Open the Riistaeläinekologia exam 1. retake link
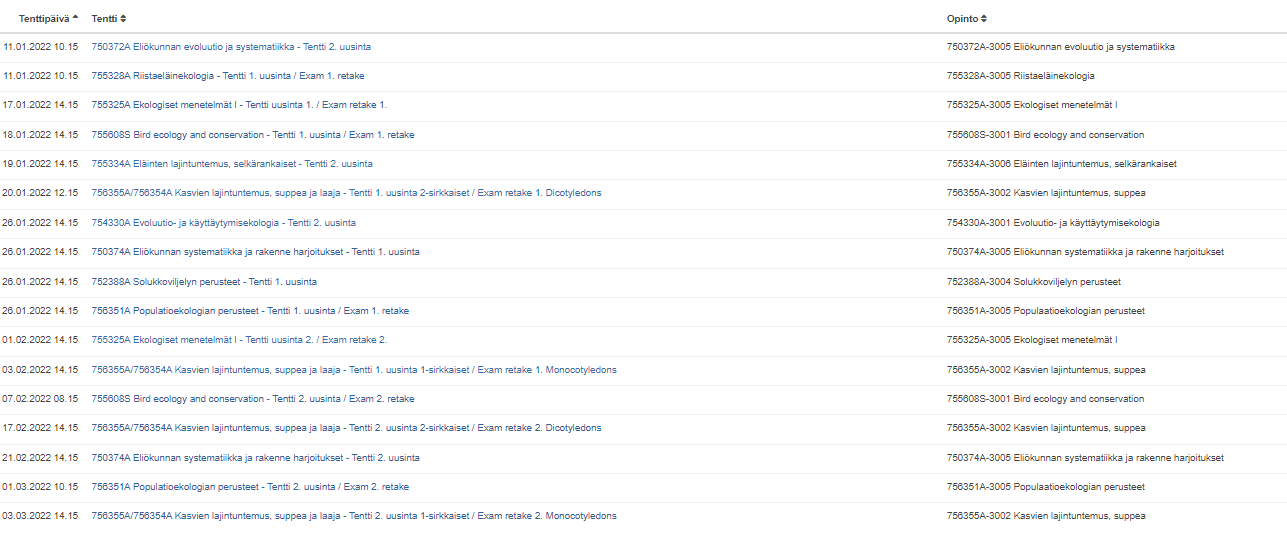The width and height of the screenshot is (1287, 547). tap(227, 76)
